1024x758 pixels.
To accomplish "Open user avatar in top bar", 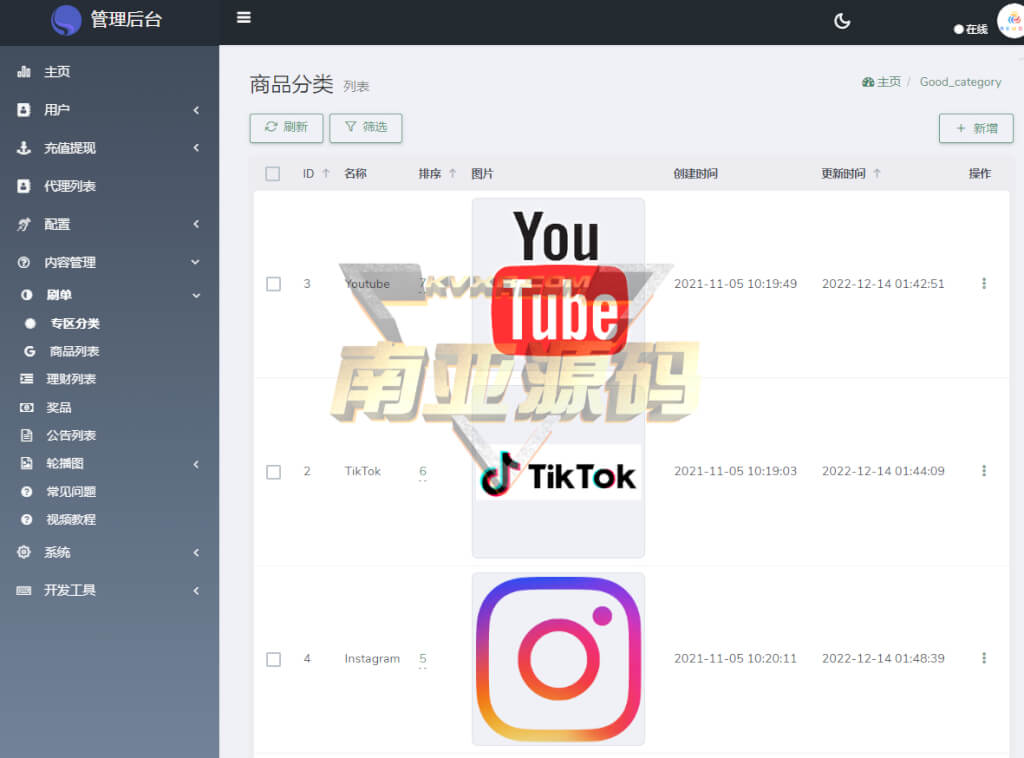I will click(1011, 20).
